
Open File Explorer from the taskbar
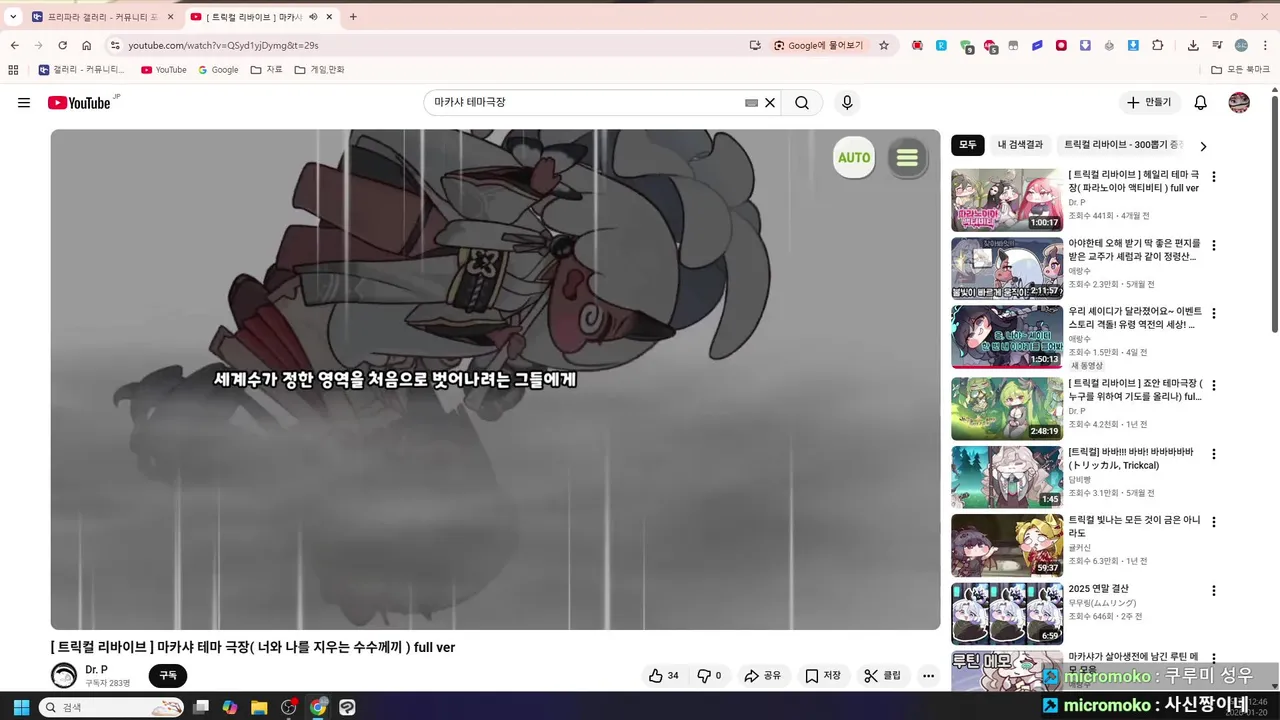[x=259, y=707]
